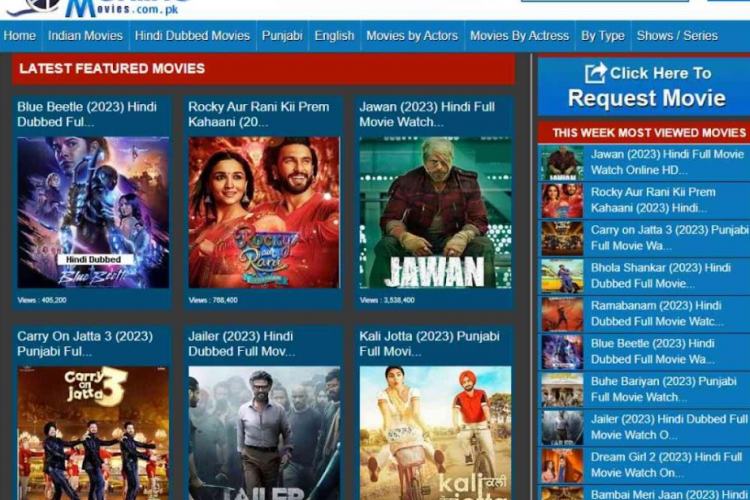The image size is (750, 500).
Task: Open Carry on Jatta 3 most viewed link
Action: [x=669, y=238]
